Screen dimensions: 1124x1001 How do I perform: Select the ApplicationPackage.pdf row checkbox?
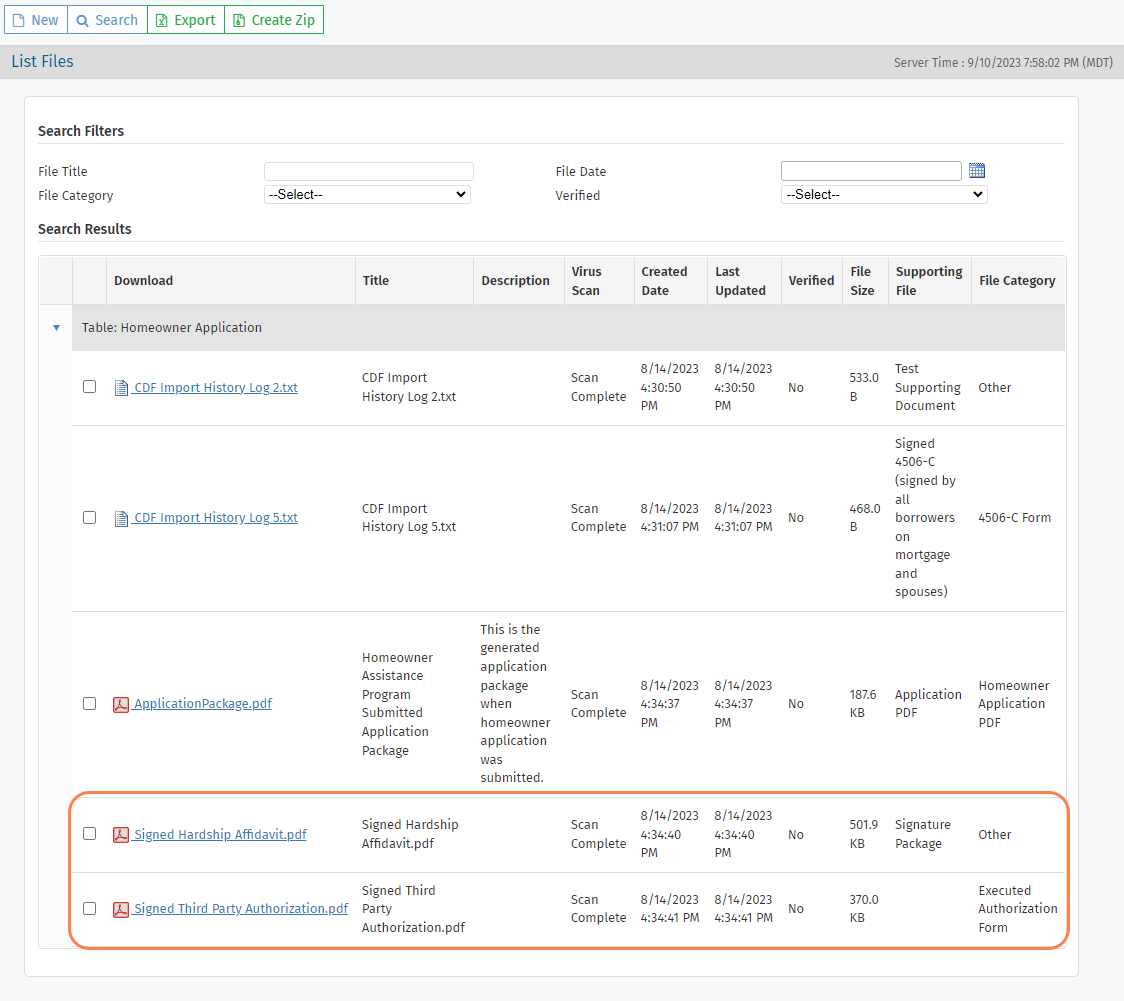(90, 703)
